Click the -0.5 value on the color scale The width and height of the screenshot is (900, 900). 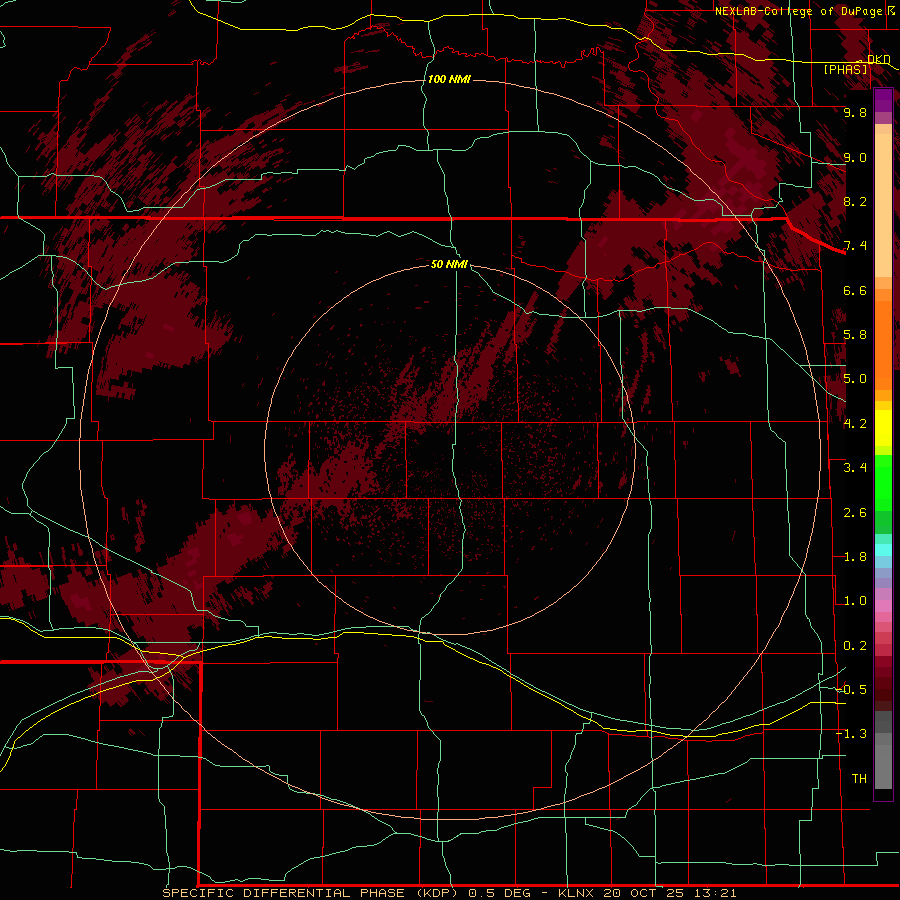851,690
